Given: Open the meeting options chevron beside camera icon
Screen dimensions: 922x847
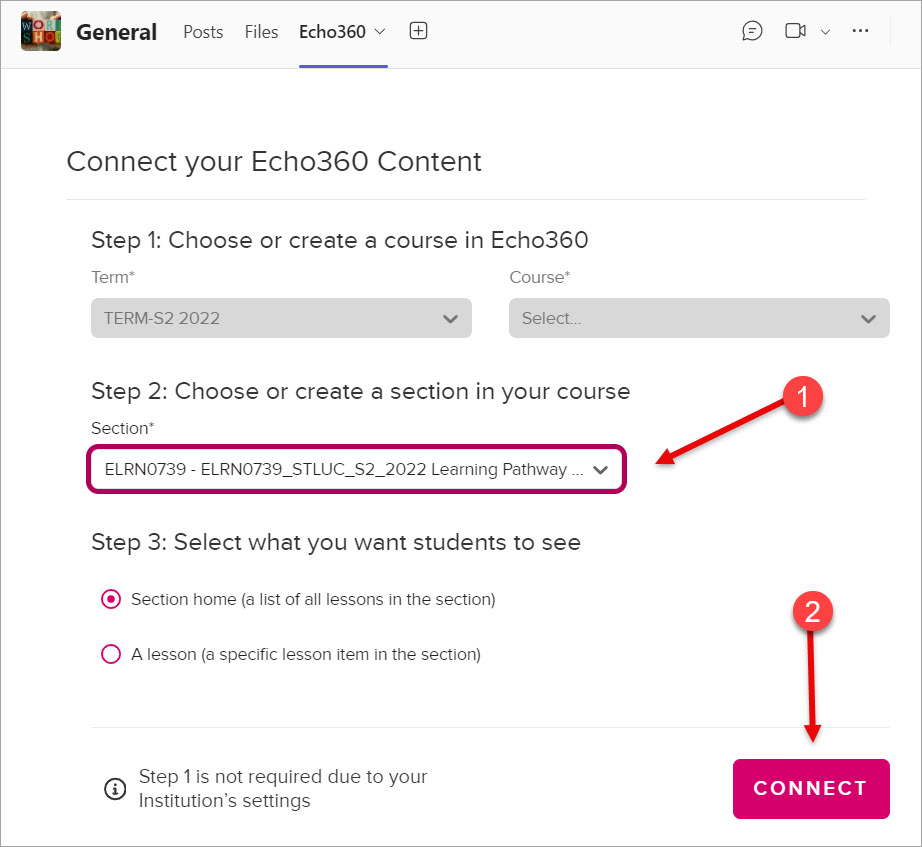Looking at the screenshot, I should [824, 31].
